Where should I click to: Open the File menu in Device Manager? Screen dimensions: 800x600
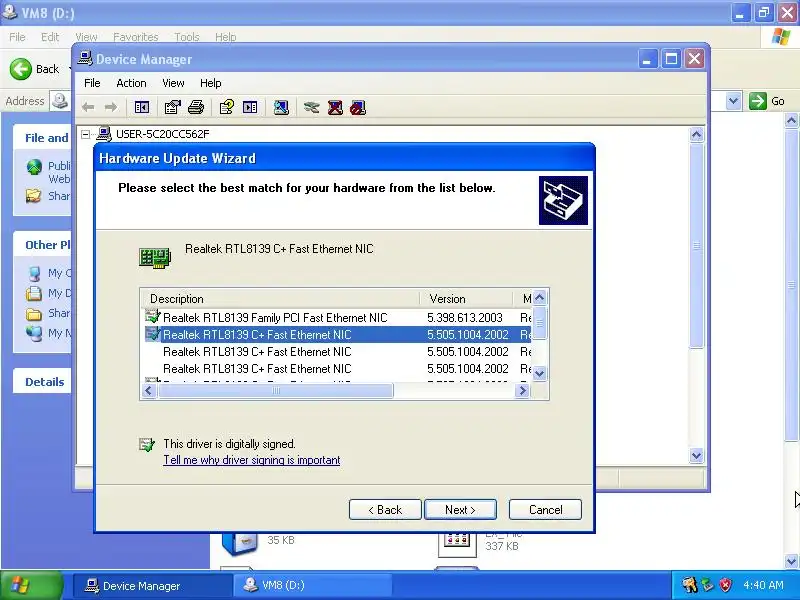pyautogui.click(x=92, y=83)
